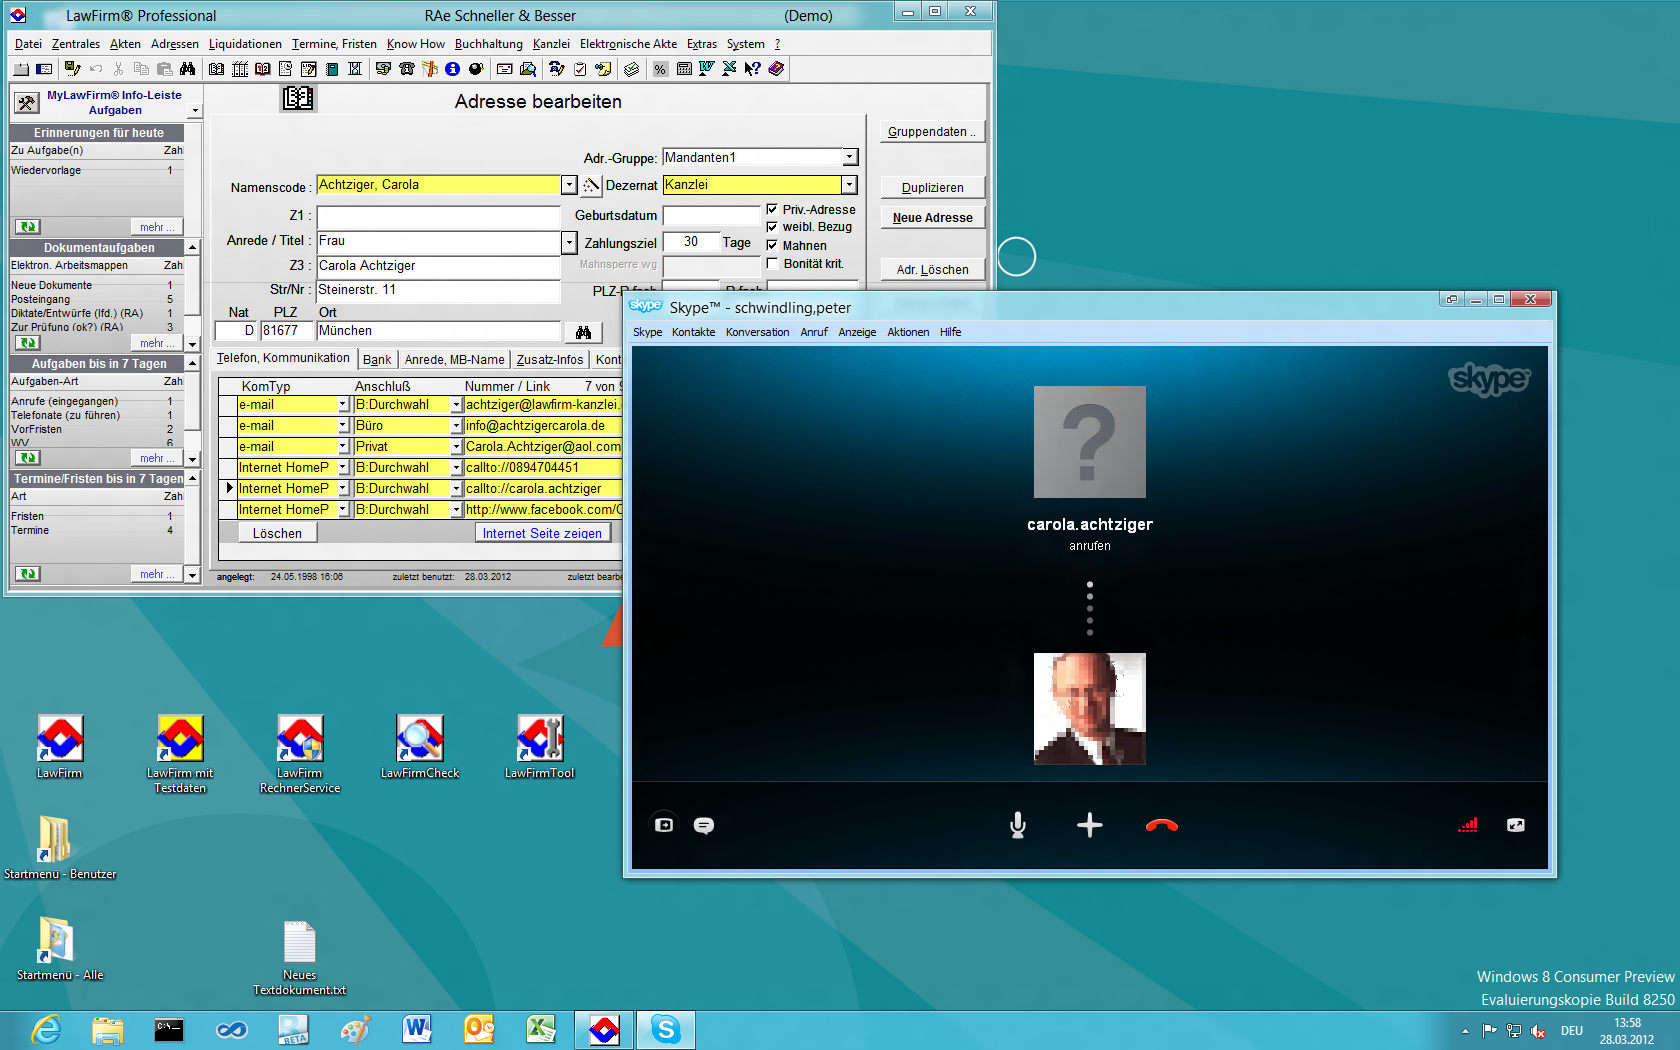1680x1050 pixels.
Task: Click into the Geburtsdatum input field
Action: tap(711, 216)
